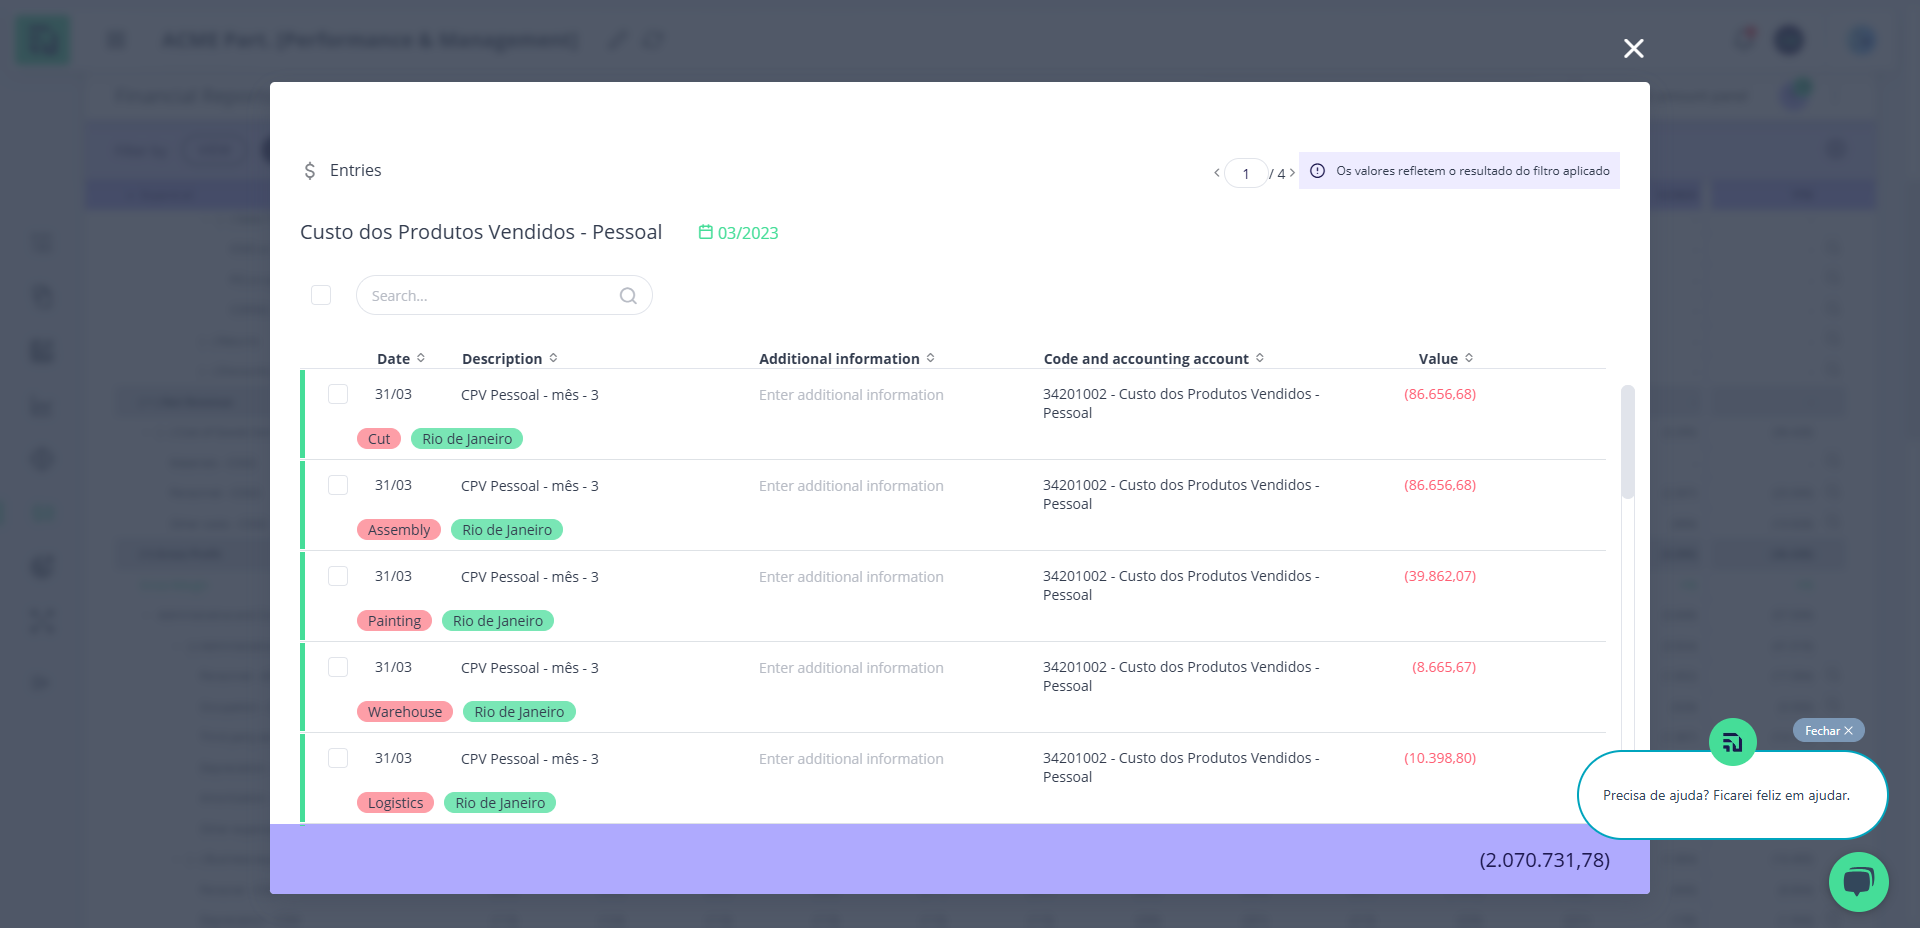This screenshot has width=1920, height=928.
Task: Click the entries list vertical scrollbar
Action: pos(1628,442)
